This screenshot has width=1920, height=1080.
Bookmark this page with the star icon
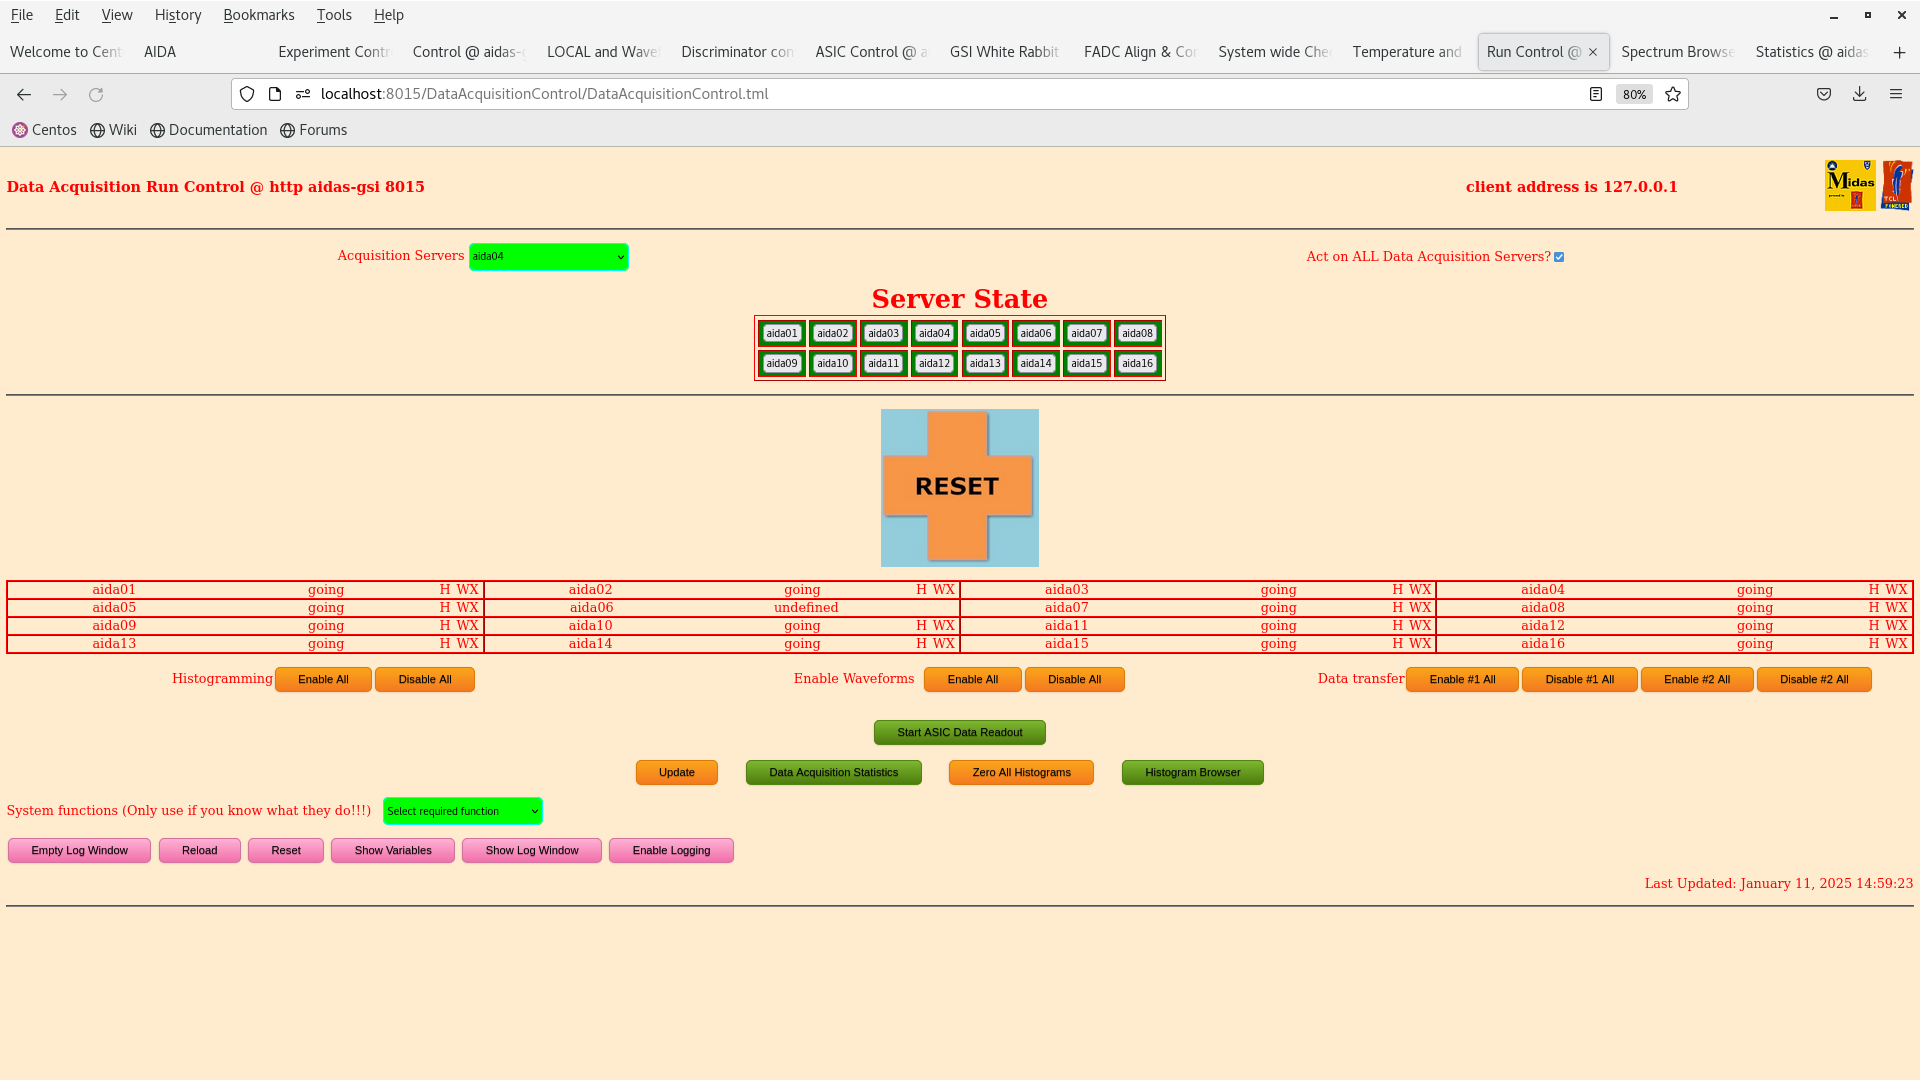point(1673,94)
